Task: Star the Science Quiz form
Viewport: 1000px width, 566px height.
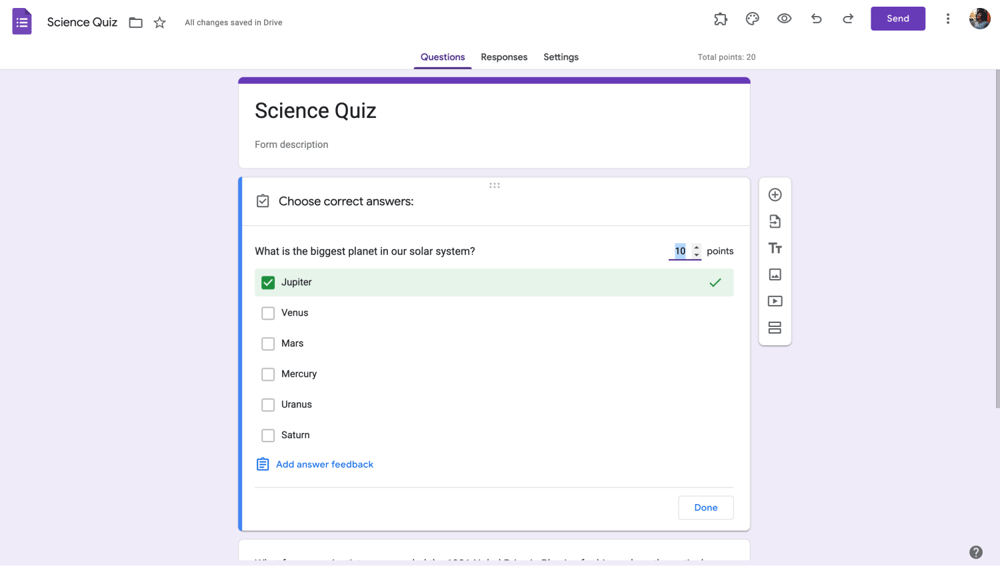Action: (160, 22)
